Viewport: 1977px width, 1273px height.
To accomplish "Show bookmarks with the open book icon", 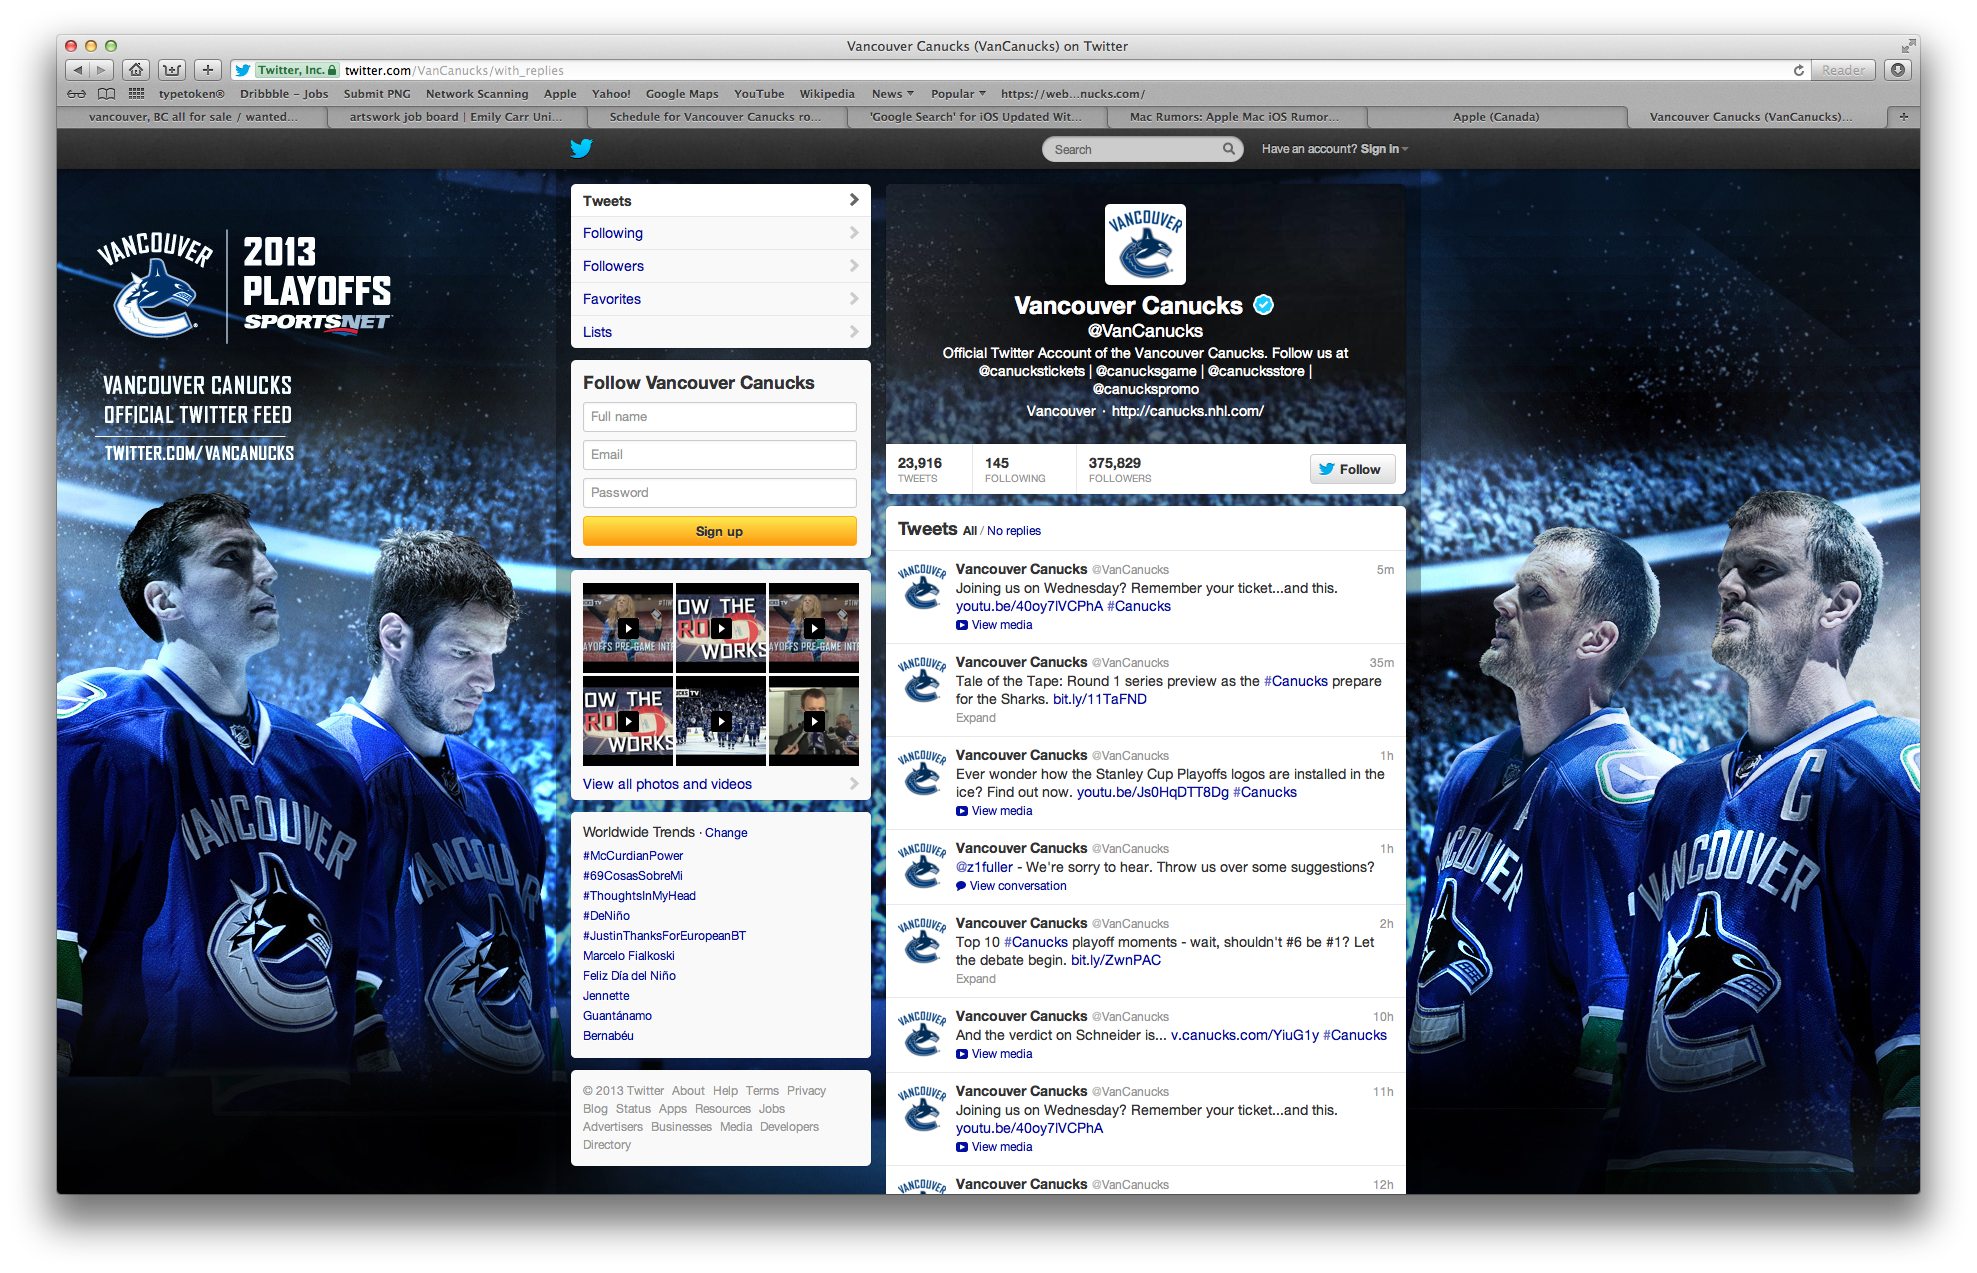I will (x=106, y=94).
